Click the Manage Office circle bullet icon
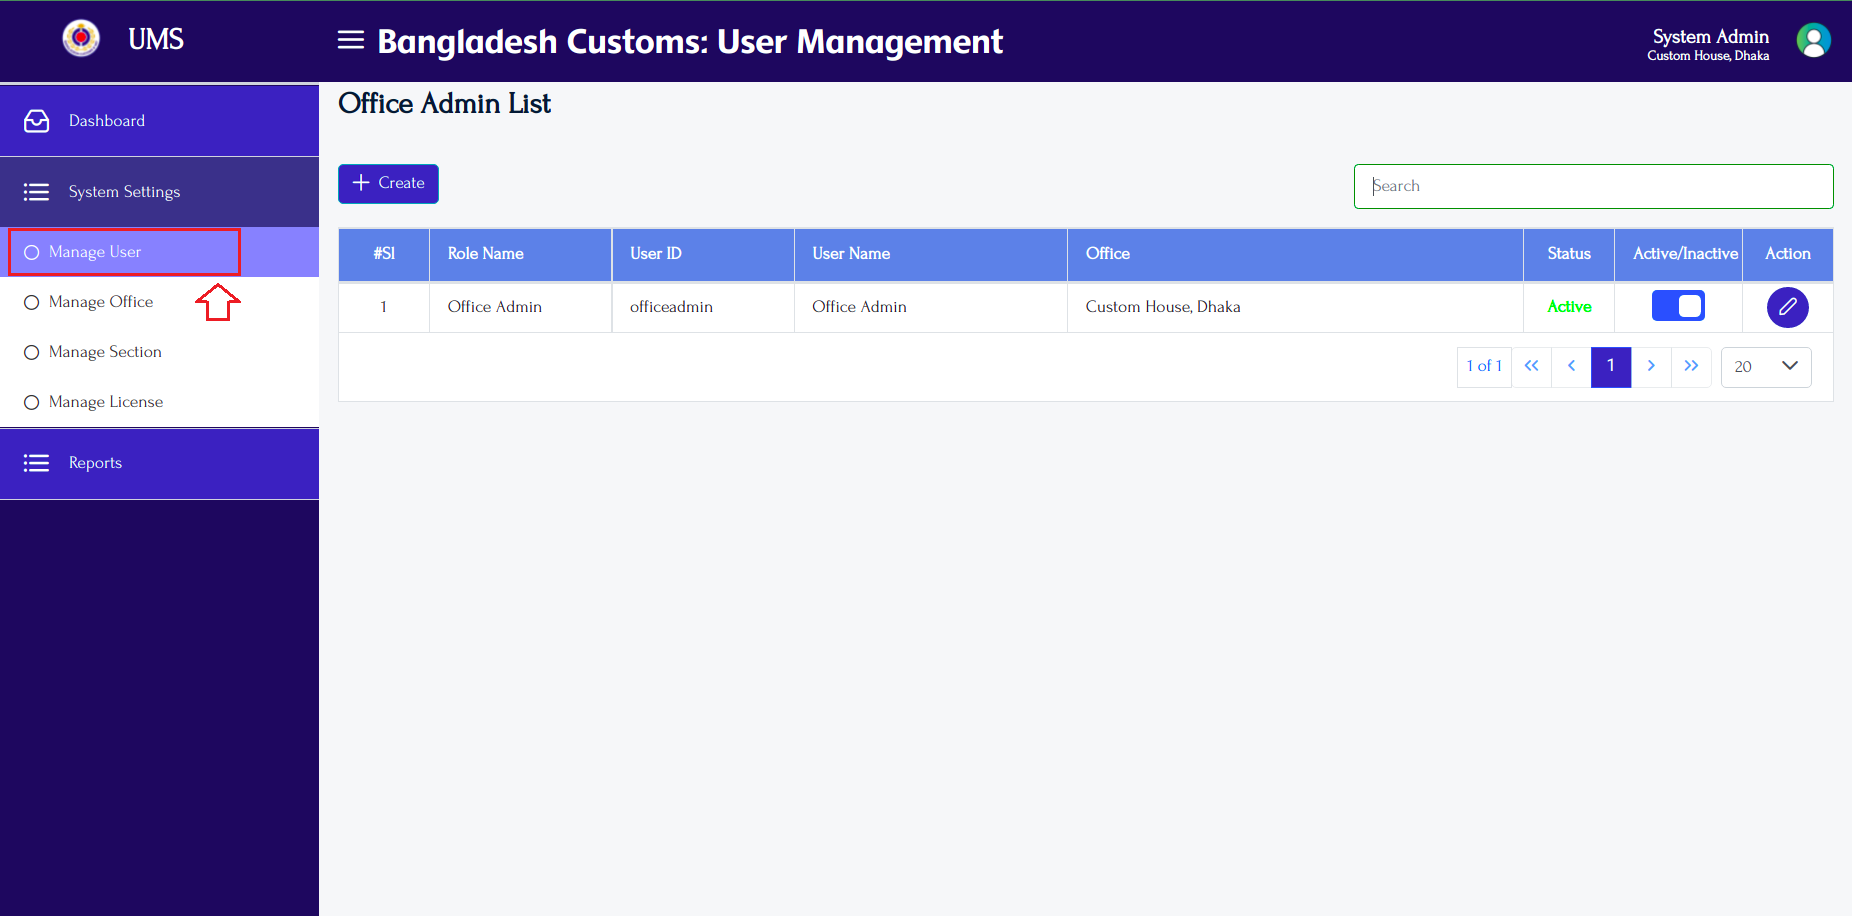This screenshot has width=1852, height=916. [32, 302]
